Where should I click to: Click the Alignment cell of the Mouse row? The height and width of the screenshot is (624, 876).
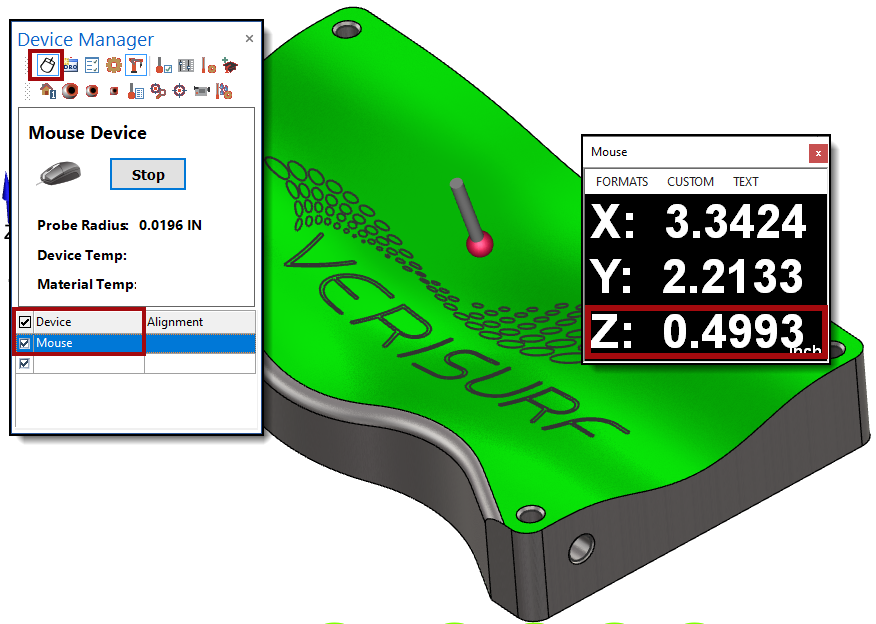click(200, 343)
